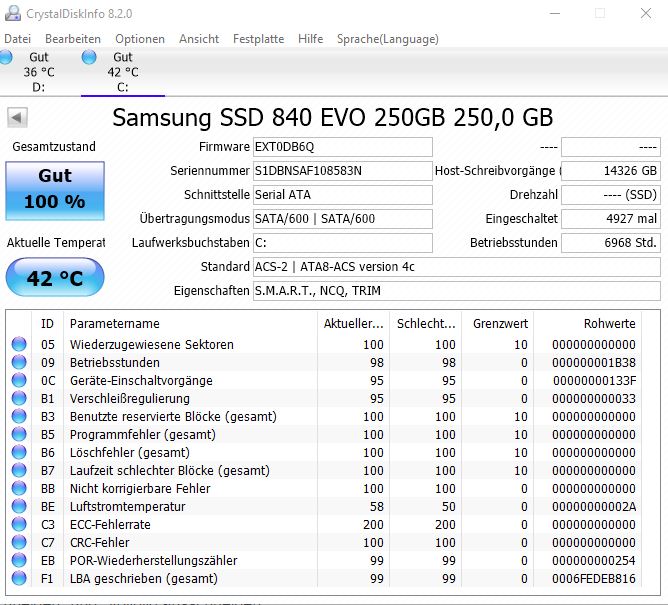
Task: Click the previous disk arrow button
Action: click(x=17, y=118)
